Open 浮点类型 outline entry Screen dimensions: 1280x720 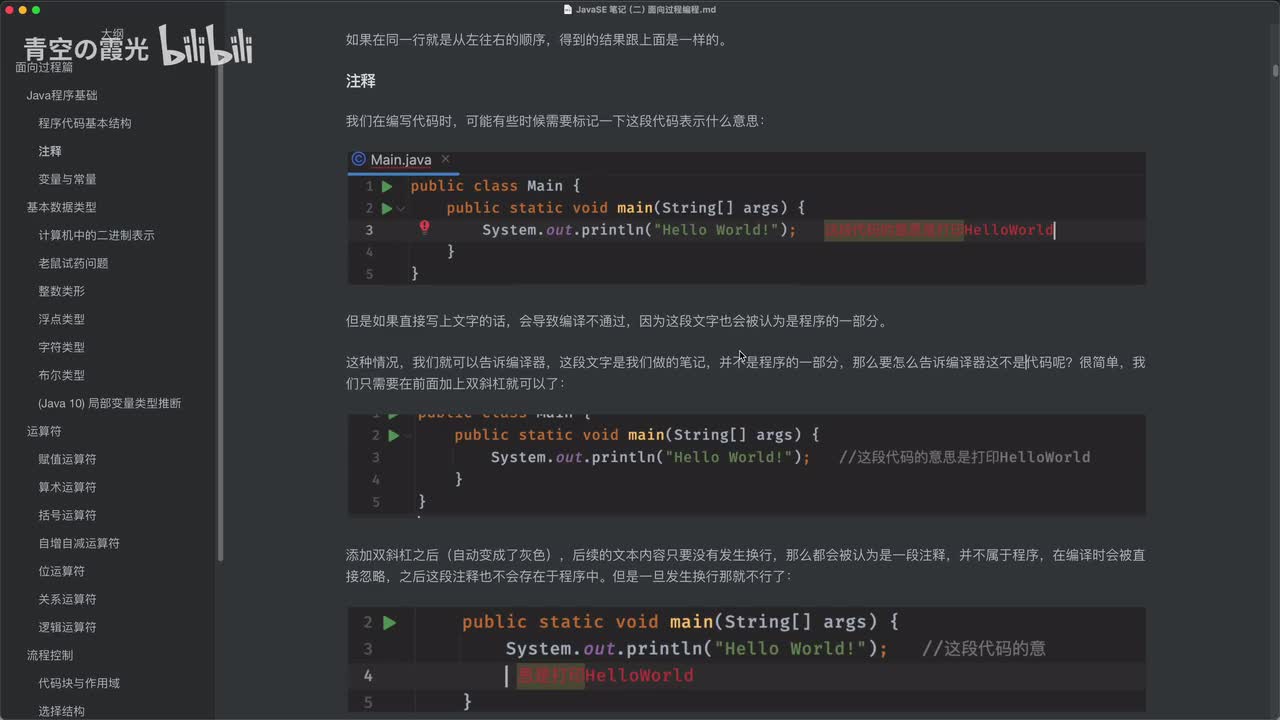coord(61,319)
